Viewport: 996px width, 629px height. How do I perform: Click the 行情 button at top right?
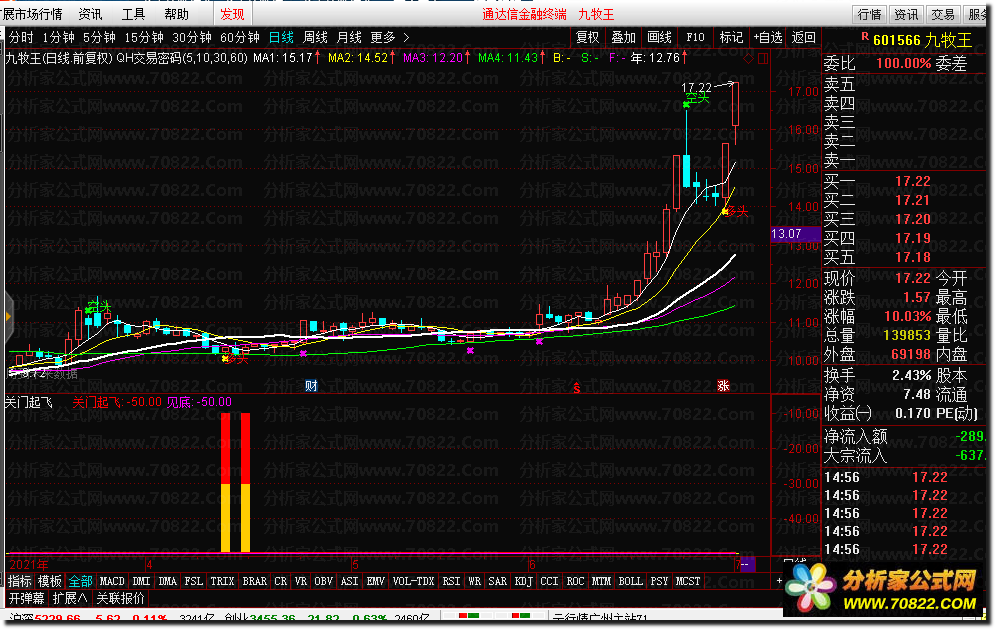(869, 14)
